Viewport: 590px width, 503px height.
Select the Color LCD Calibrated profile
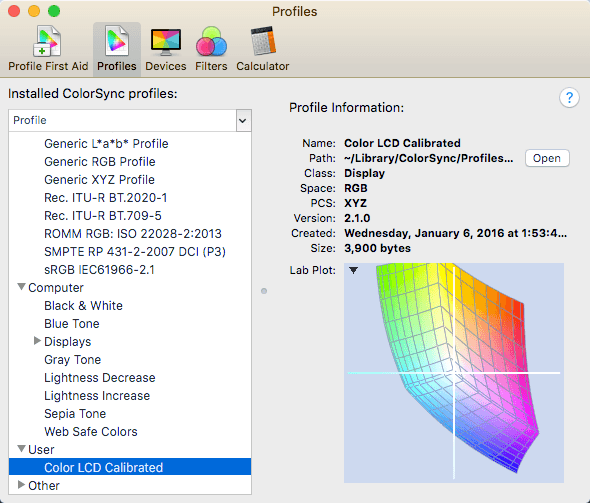click(130, 467)
